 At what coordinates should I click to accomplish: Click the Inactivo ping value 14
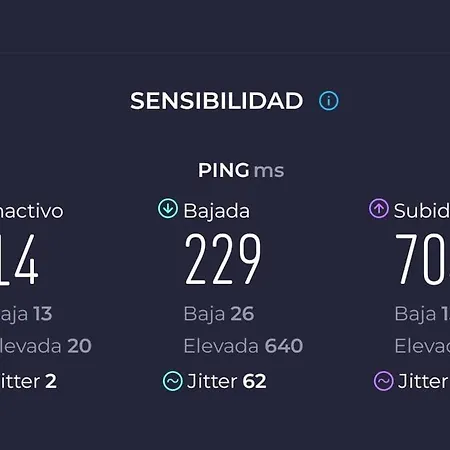[x=19, y=259]
